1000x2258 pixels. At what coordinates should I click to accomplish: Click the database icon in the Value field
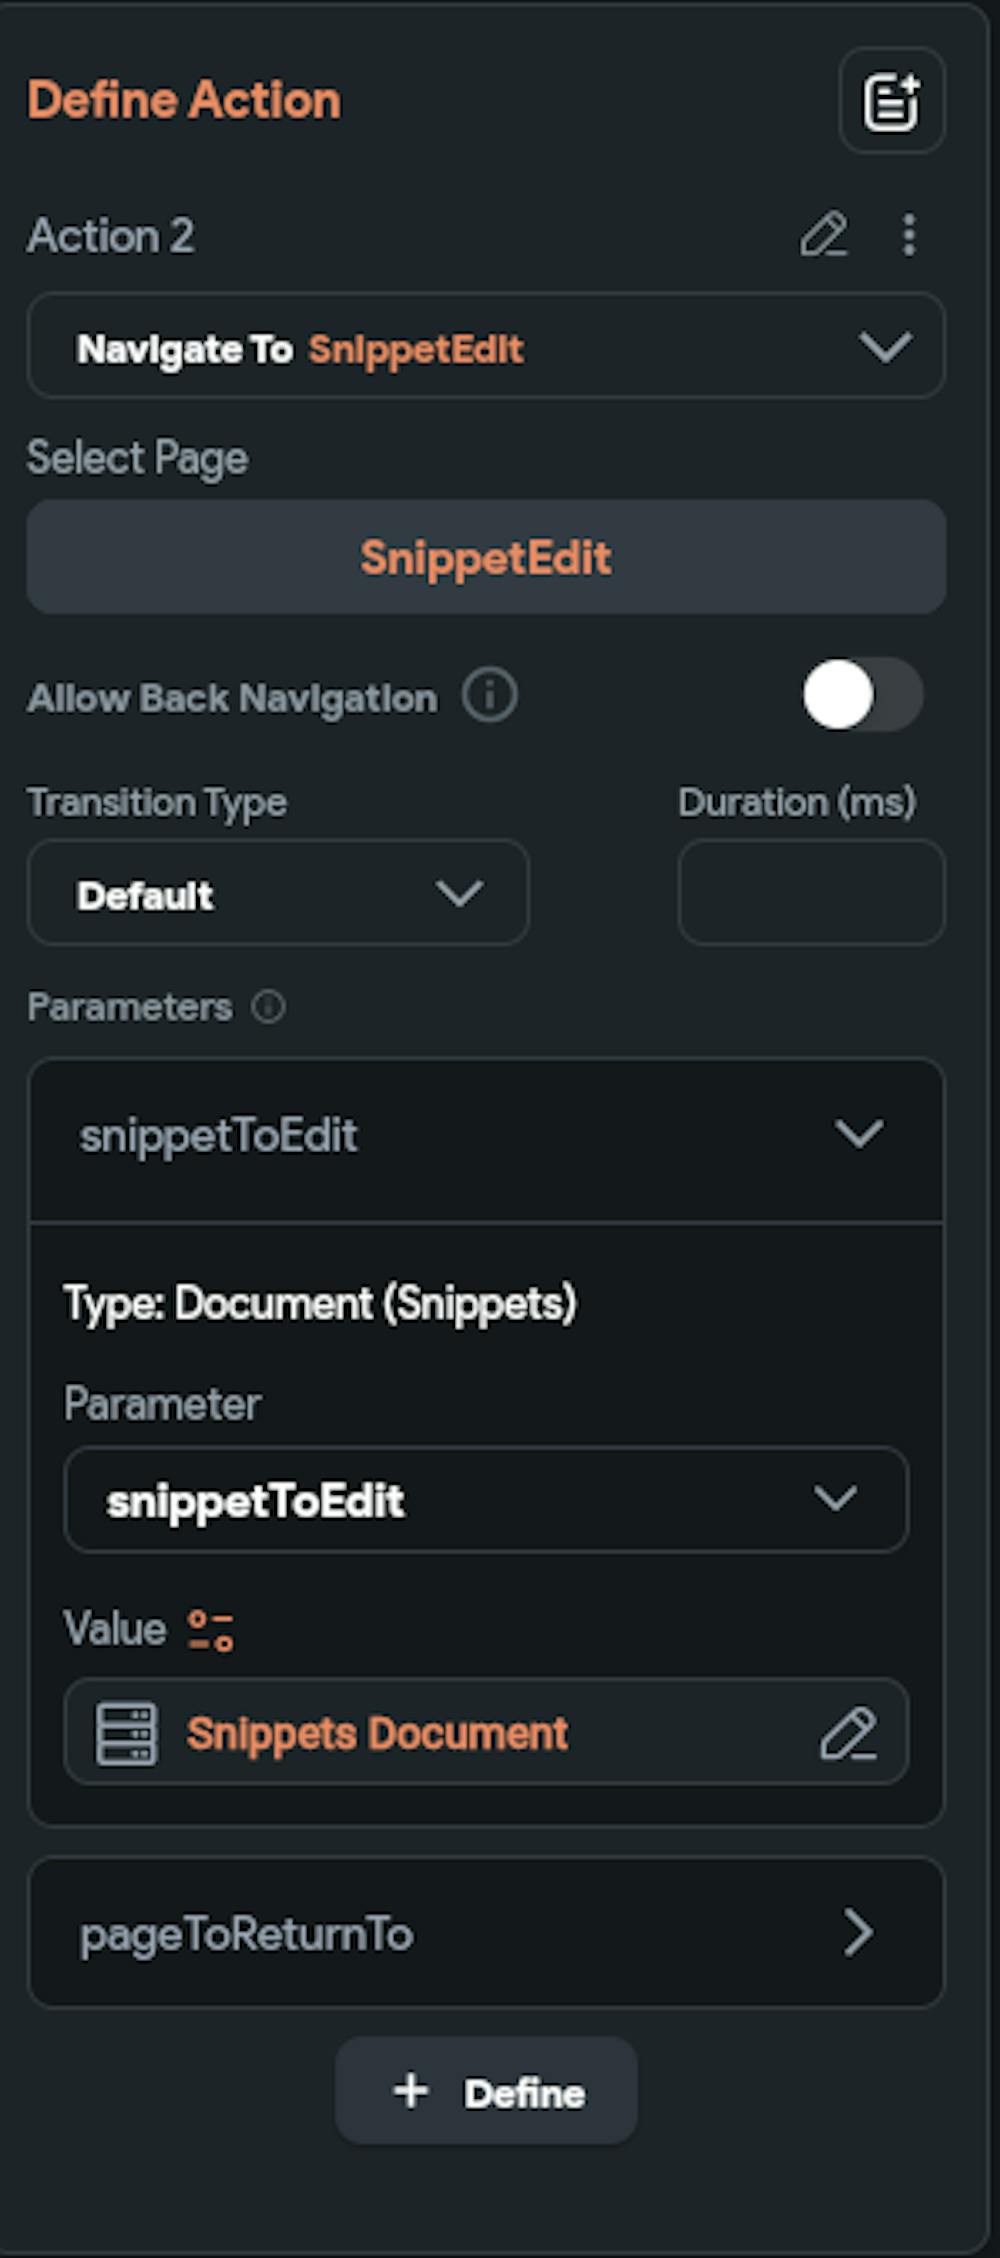(x=126, y=1733)
